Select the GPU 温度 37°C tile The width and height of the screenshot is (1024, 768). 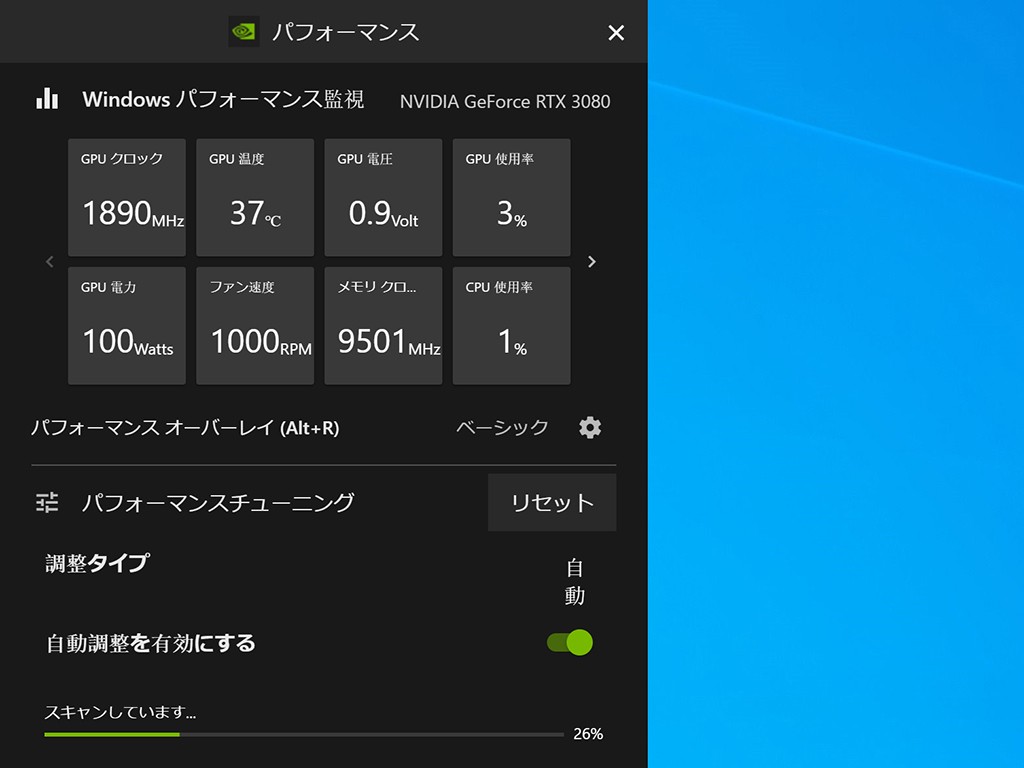255,197
